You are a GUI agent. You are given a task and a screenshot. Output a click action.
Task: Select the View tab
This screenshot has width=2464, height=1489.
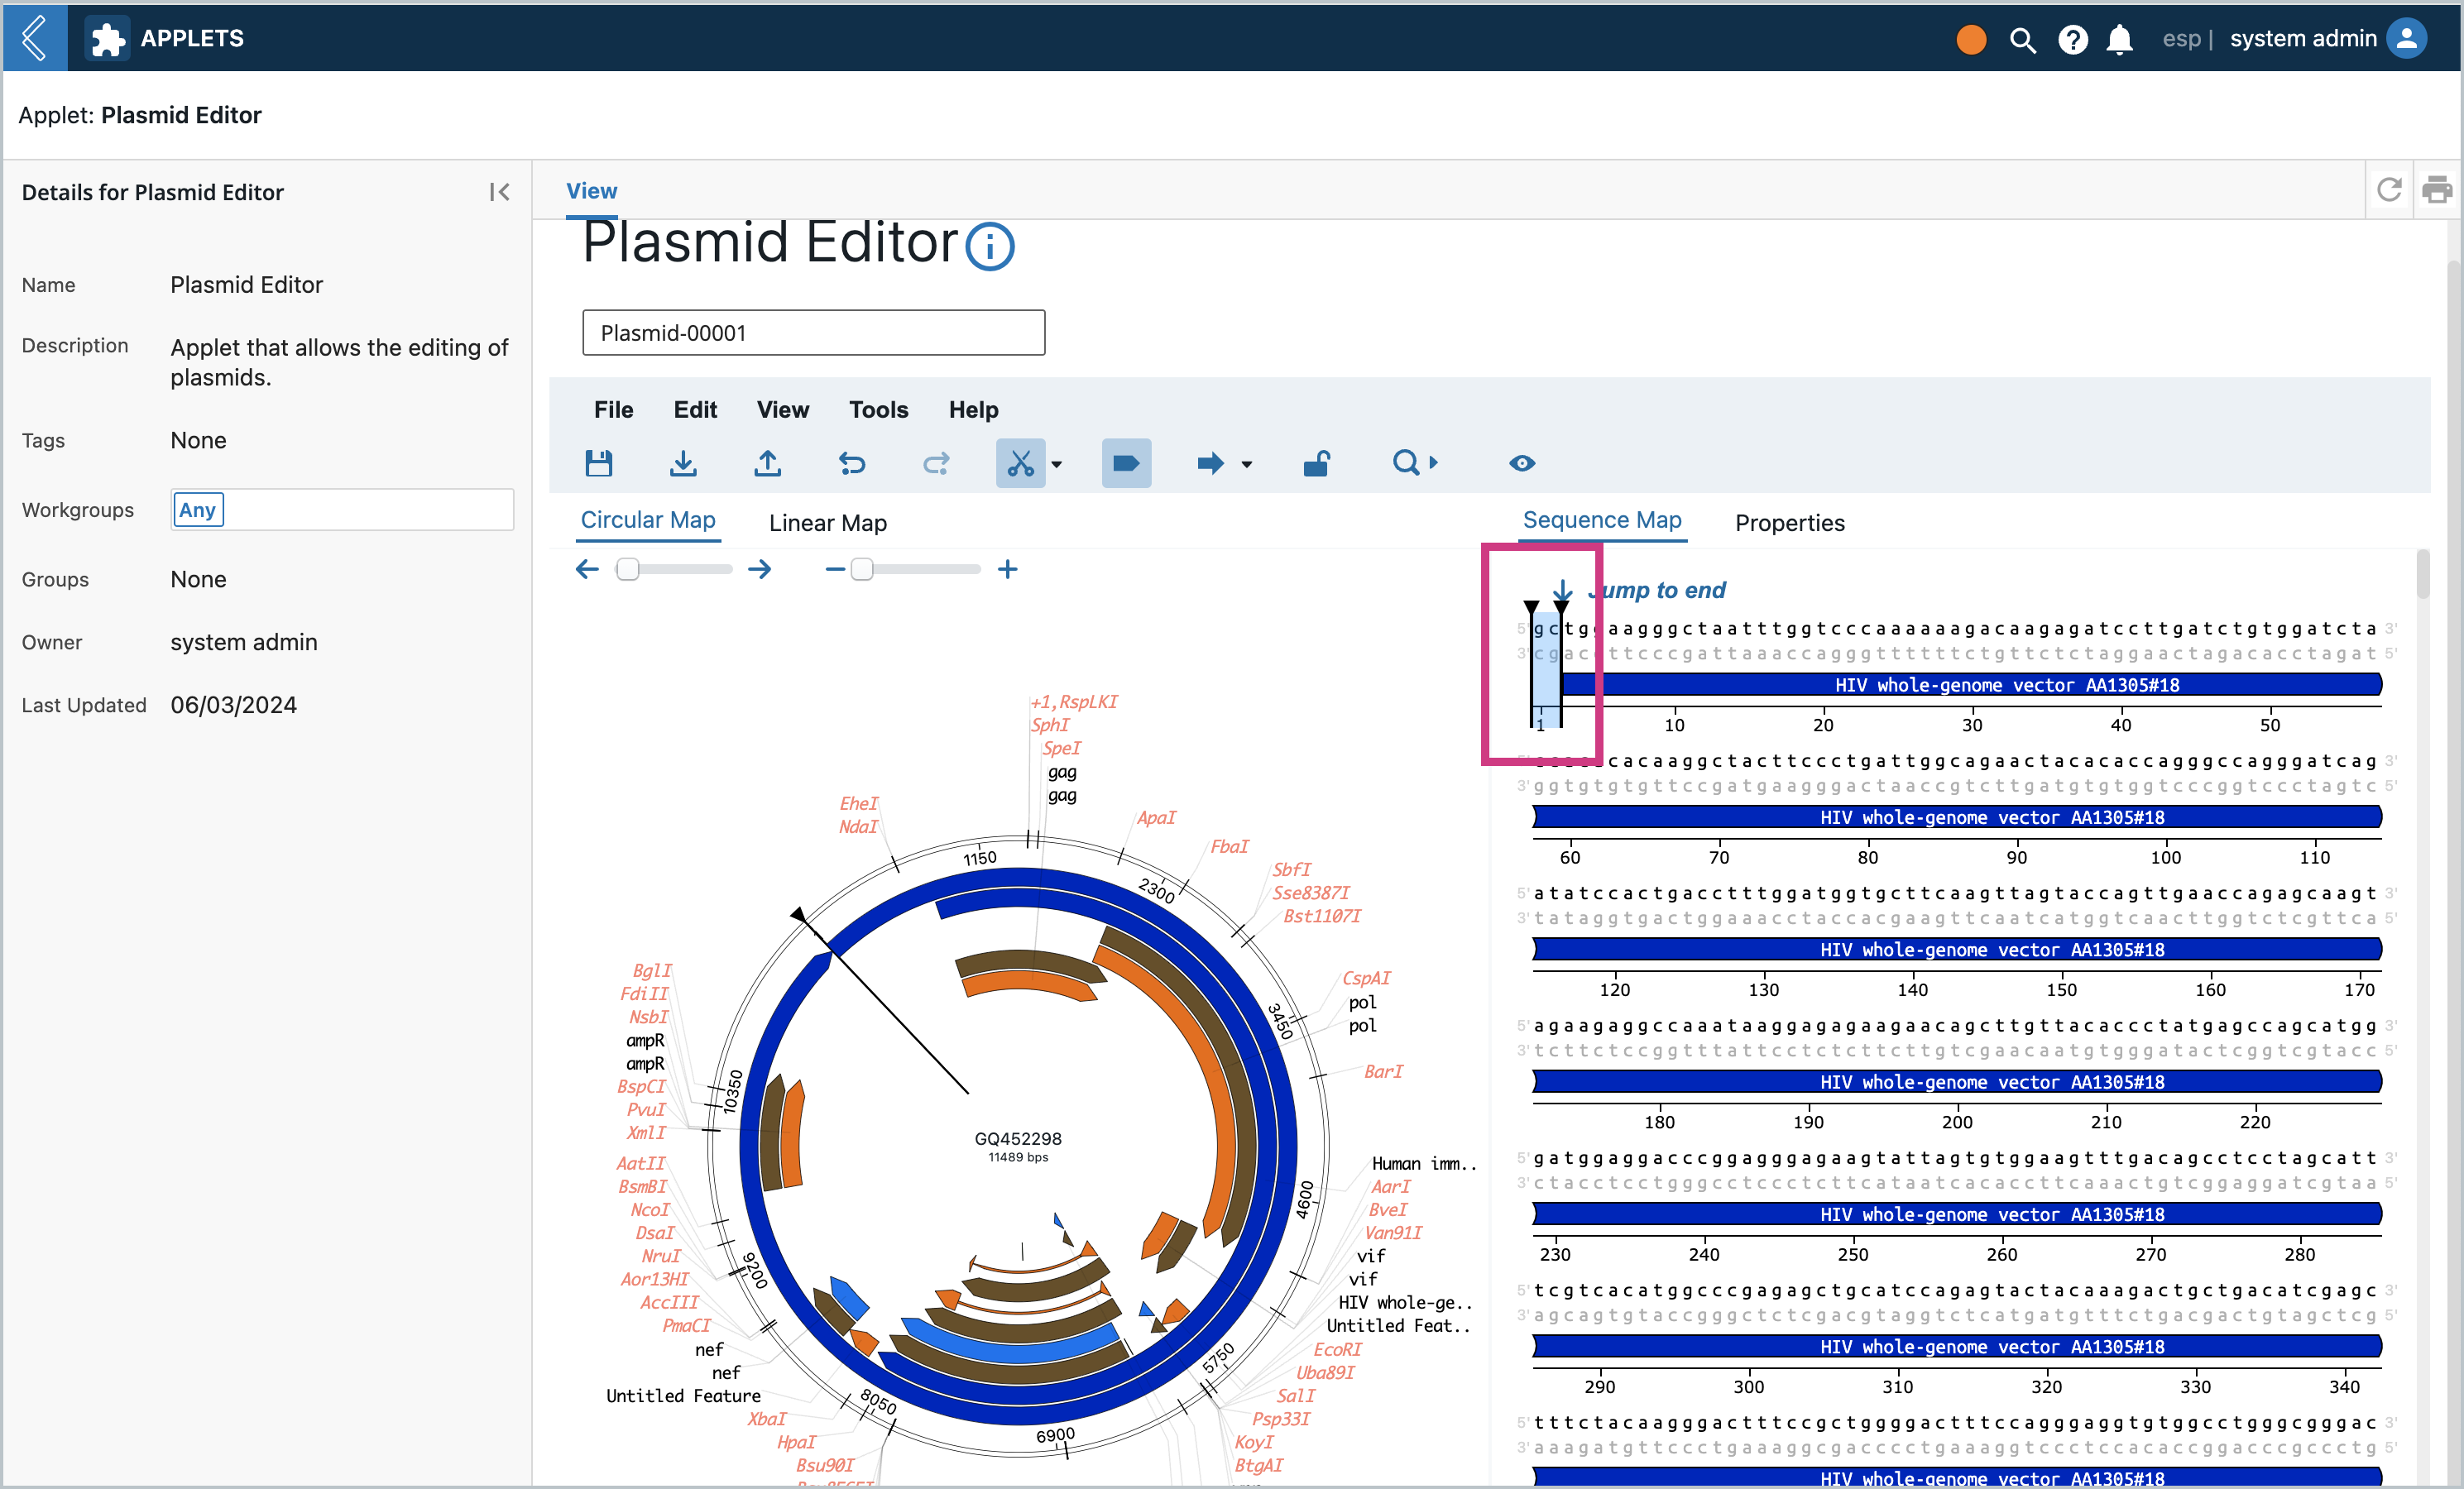pyautogui.click(x=592, y=190)
